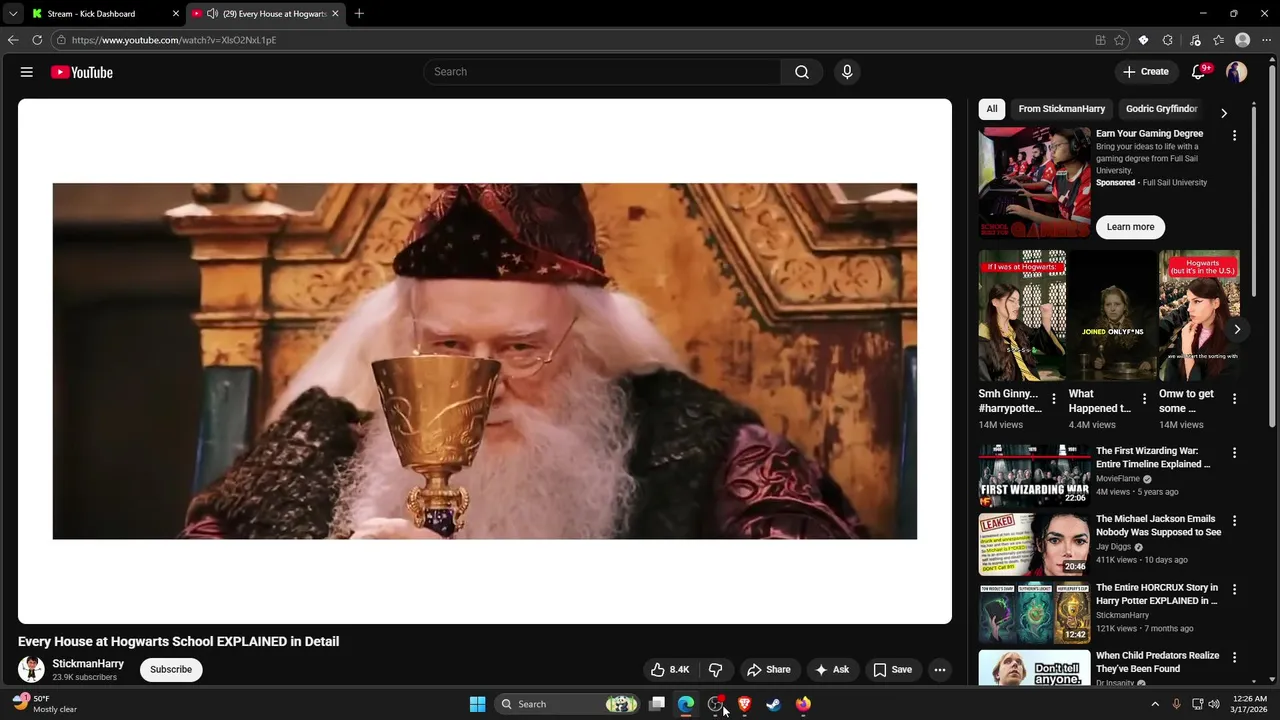Viewport: 1280px width, 720px height.
Task: Click the browser address bar URL
Action: 174,40
